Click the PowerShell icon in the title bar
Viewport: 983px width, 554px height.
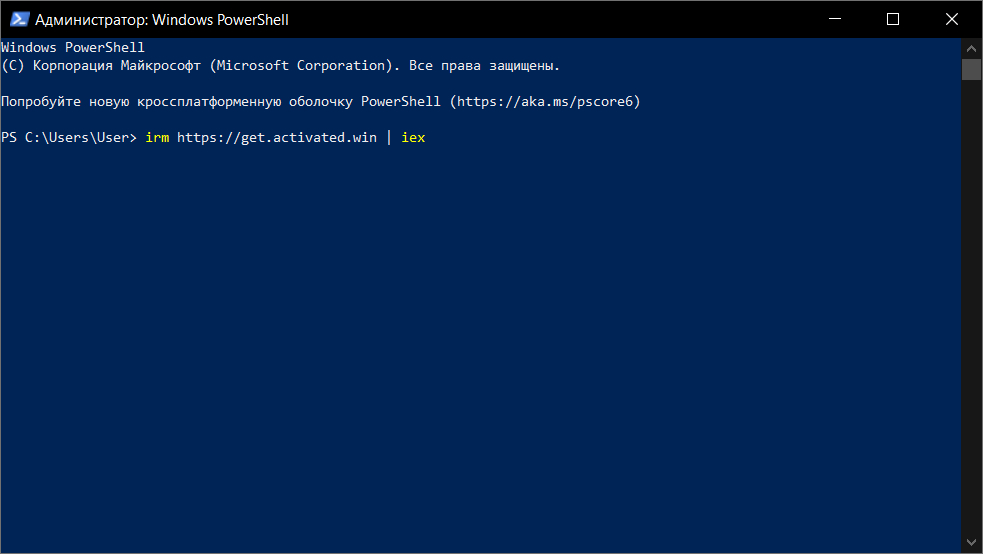pyautogui.click(x=19, y=19)
